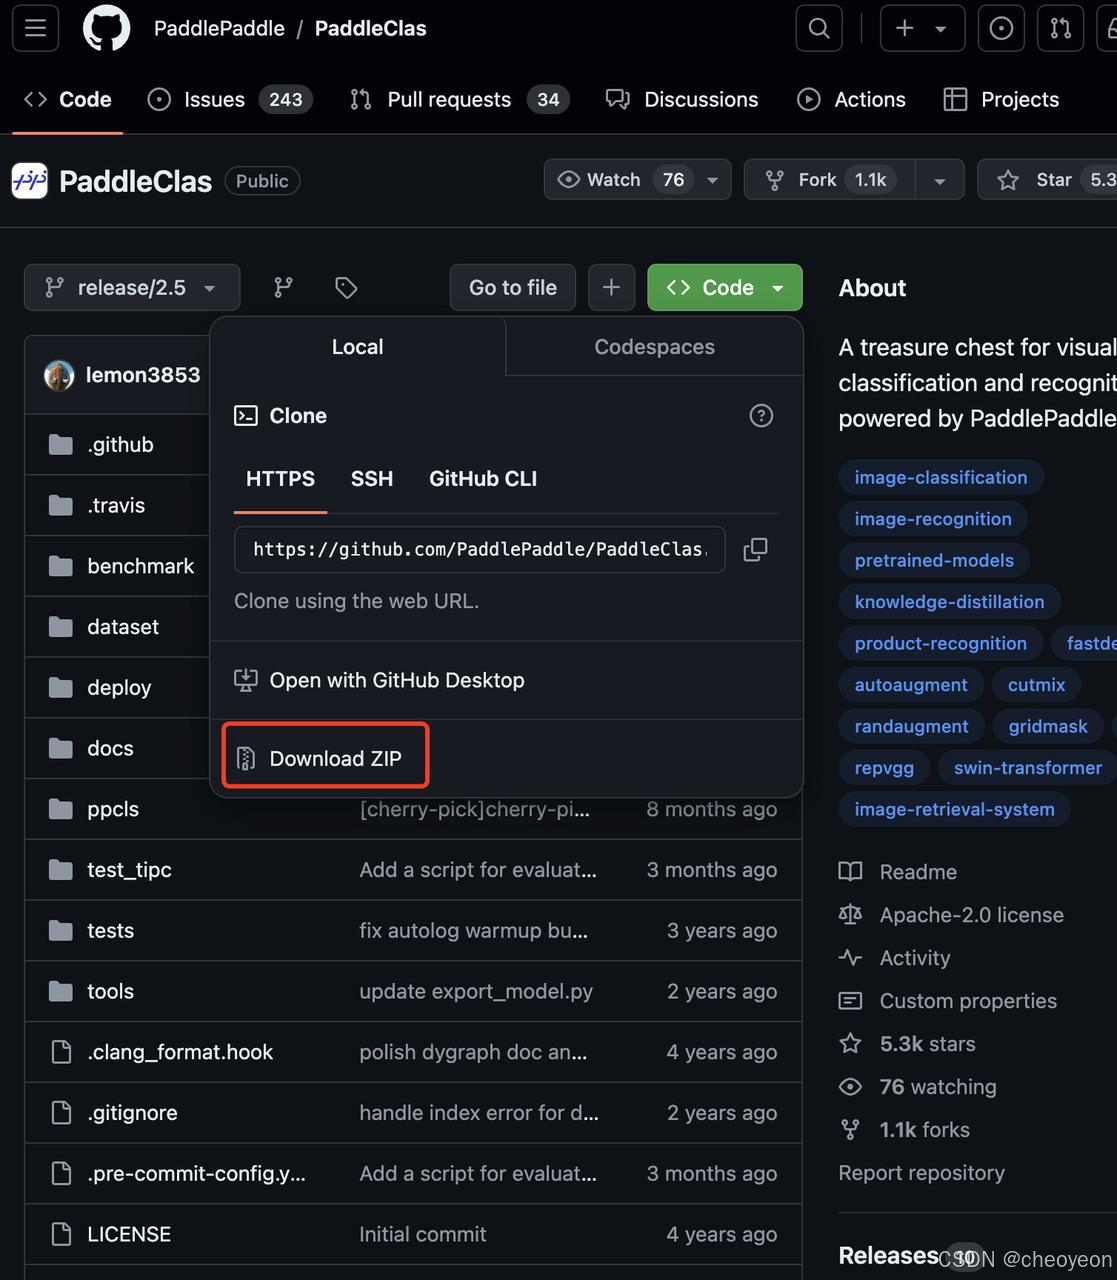
Task: Open the ppcls folder
Action: coord(113,809)
